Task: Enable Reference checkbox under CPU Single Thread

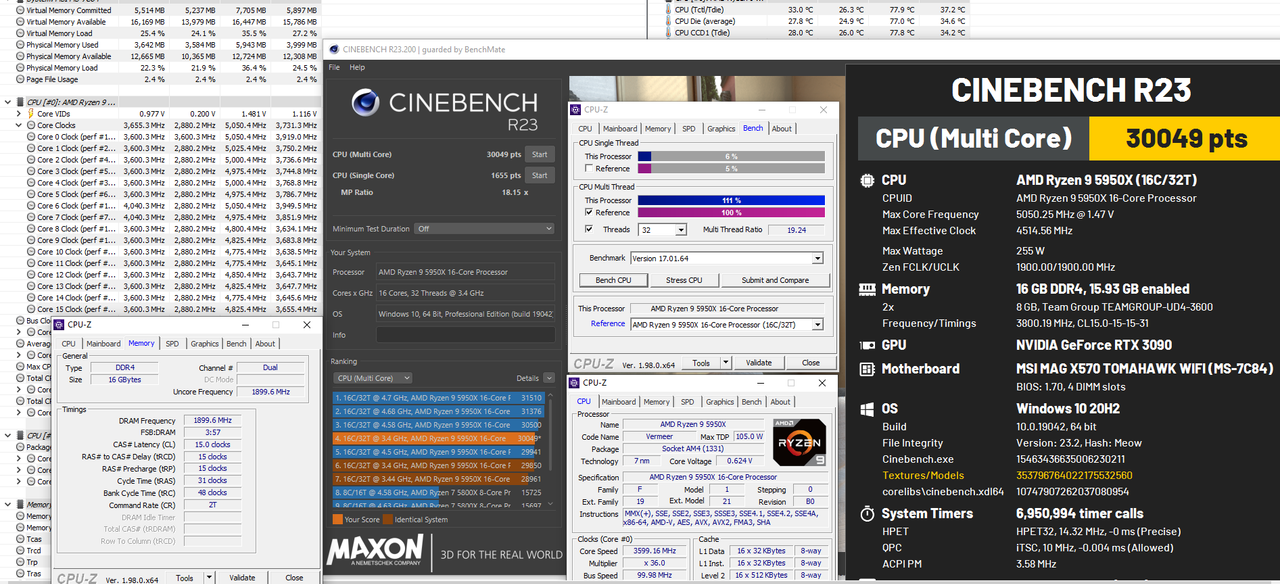Action: coord(588,169)
